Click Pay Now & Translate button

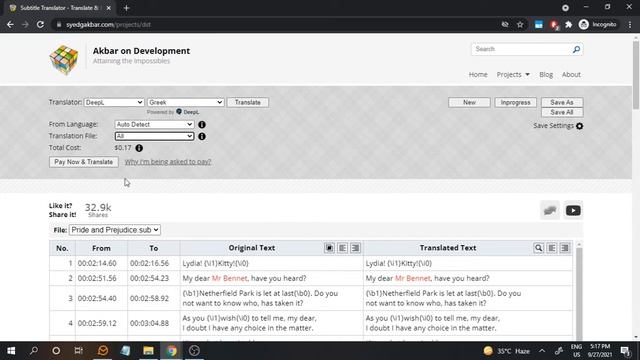click(x=84, y=162)
